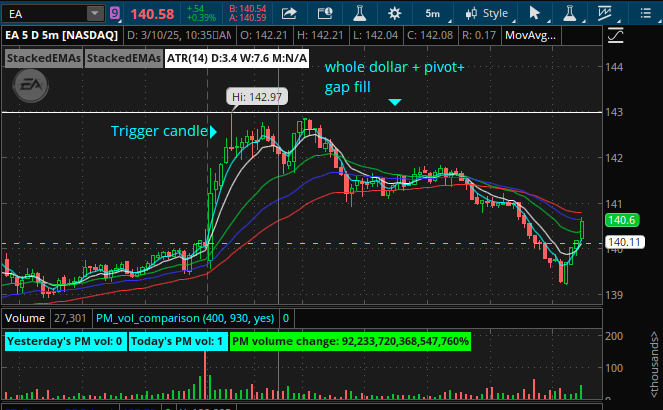Click the Volume study label

(x=25, y=318)
